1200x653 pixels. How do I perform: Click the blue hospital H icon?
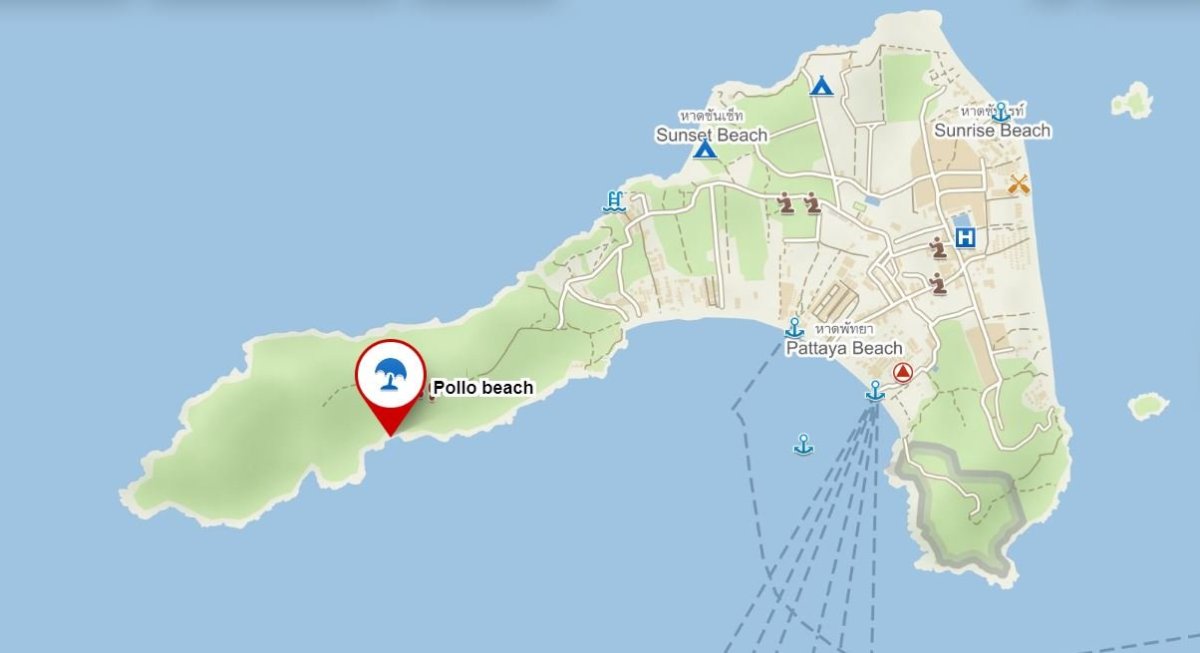pos(966,238)
